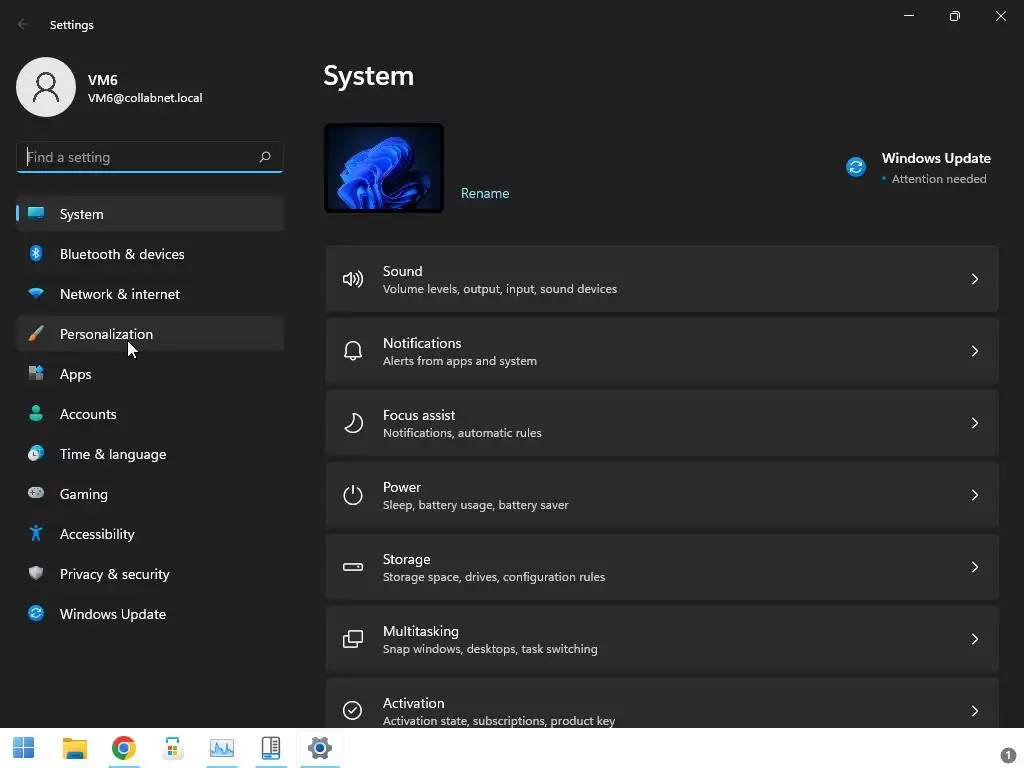The height and width of the screenshot is (768, 1024).
Task: Open the Start menu on taskbar
Action: click(x=24, y=748)
